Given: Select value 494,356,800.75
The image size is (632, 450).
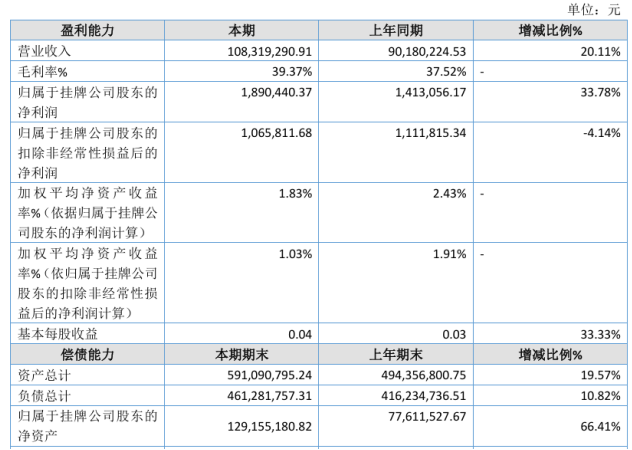Looking at the screenshot, I should click(x=424, y=375).
